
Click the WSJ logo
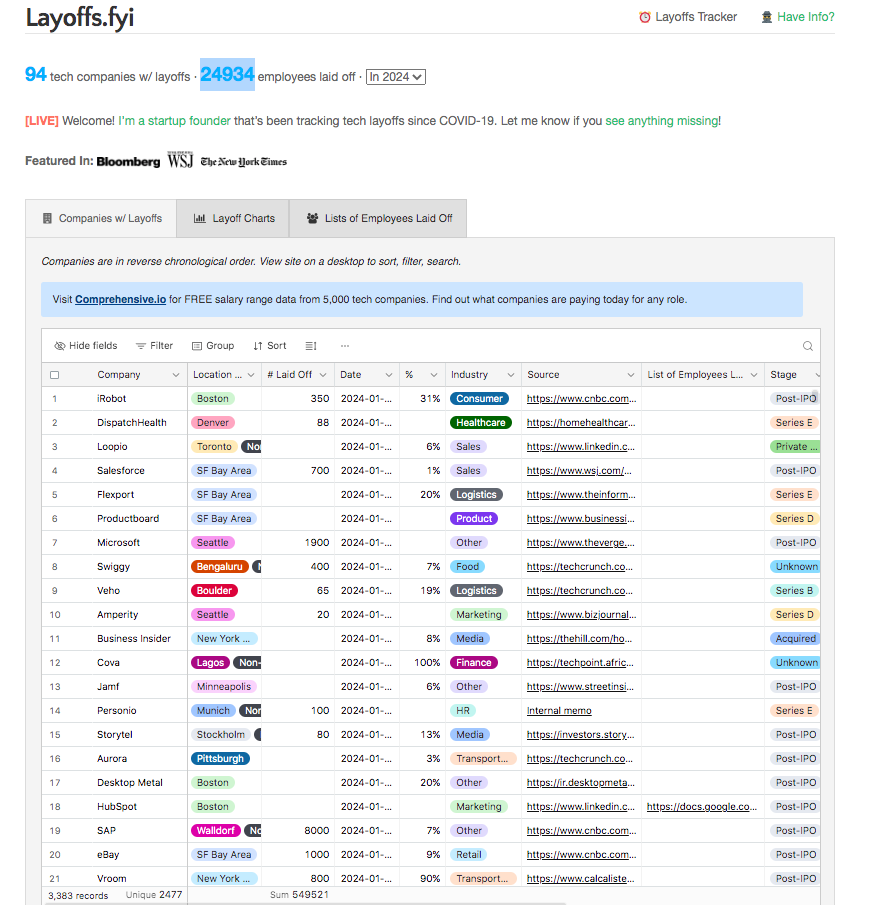(x=180, y=160)
